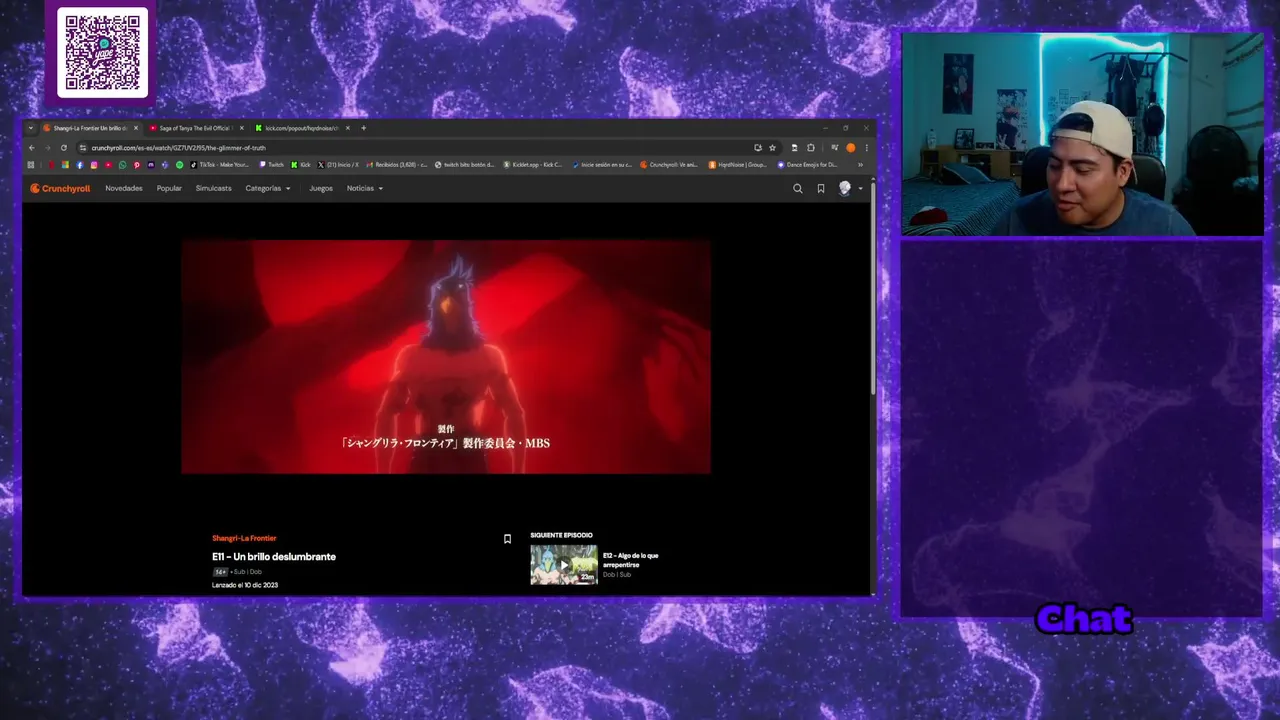Close the Saga of Tanya browser tab
The height and width of the screenshot is (720, 1280).
242,128
